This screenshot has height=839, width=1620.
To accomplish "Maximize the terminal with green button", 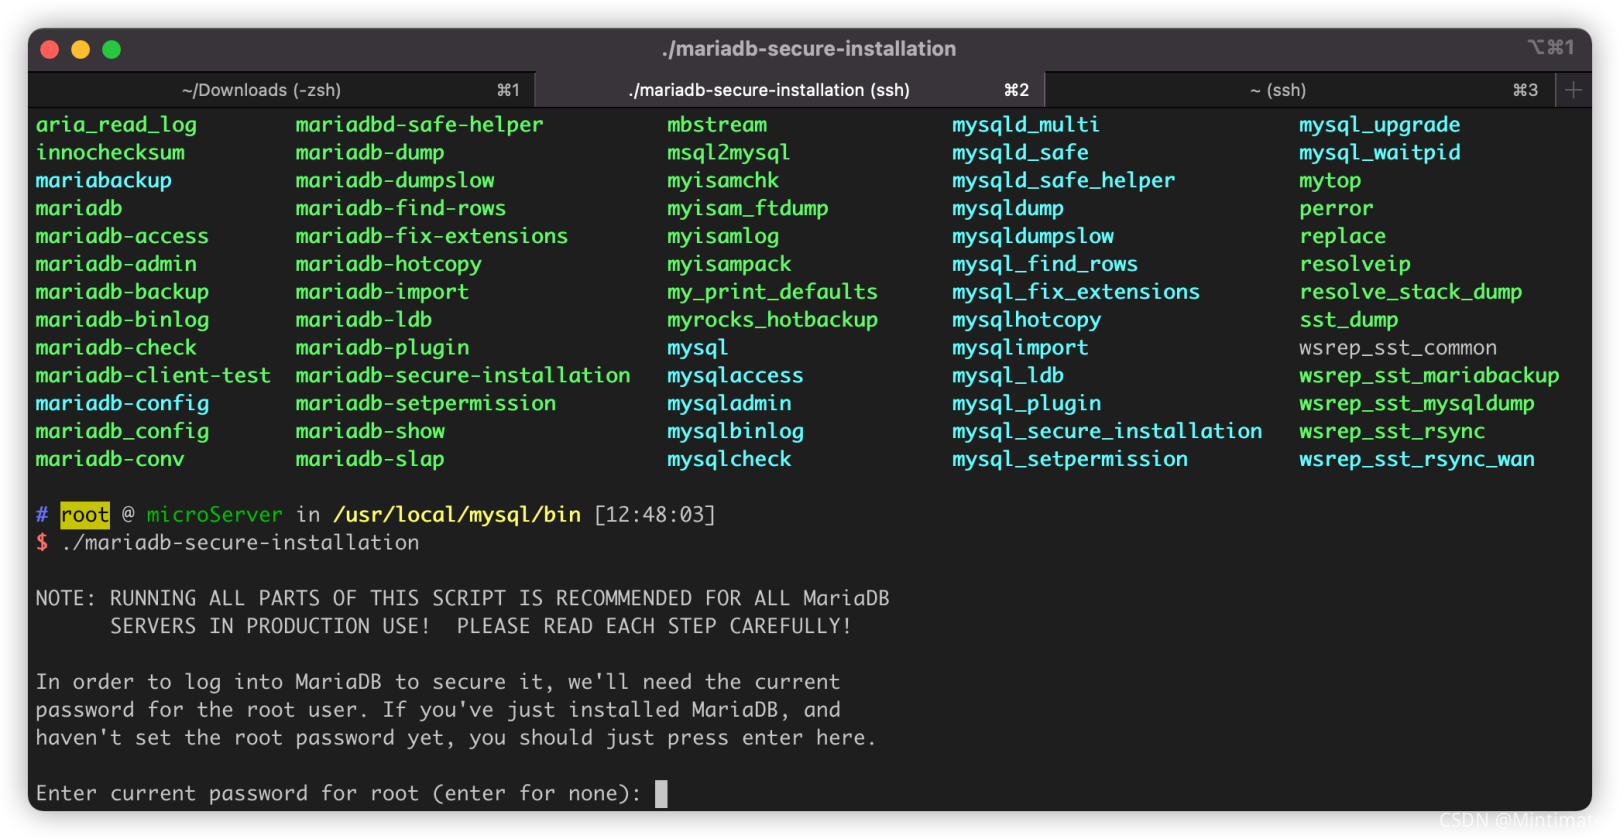I will (112, 49).
